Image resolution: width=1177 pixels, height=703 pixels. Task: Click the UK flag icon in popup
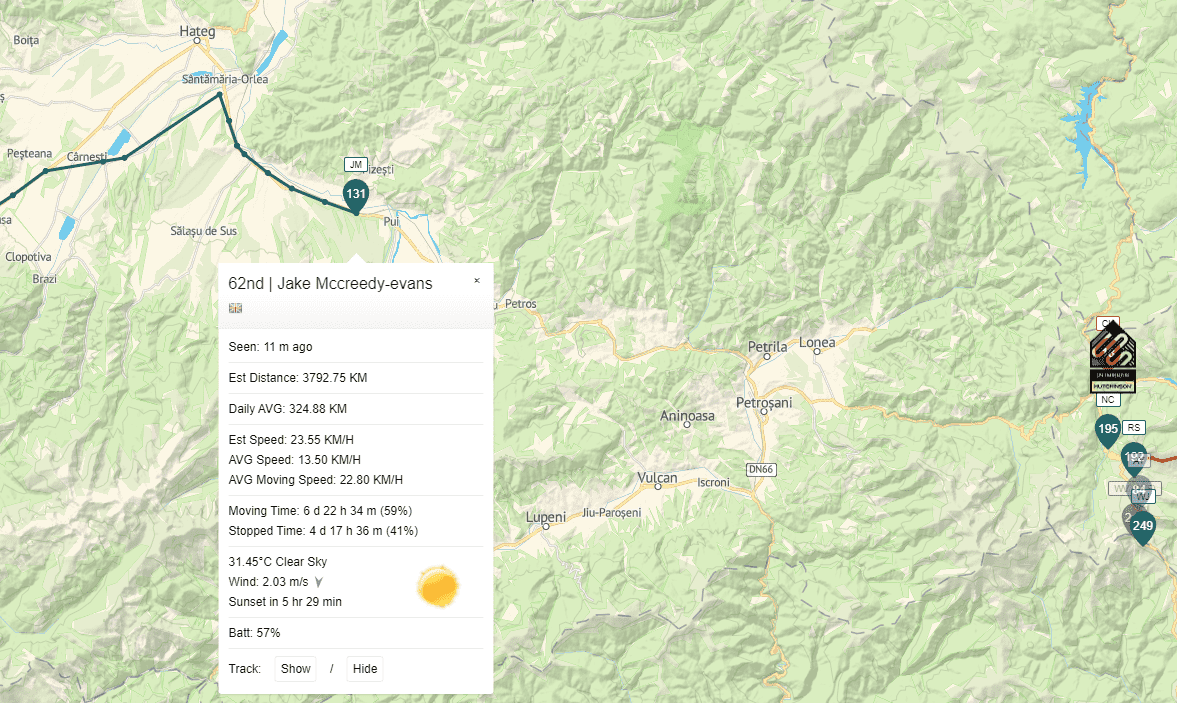pos(236,308)
